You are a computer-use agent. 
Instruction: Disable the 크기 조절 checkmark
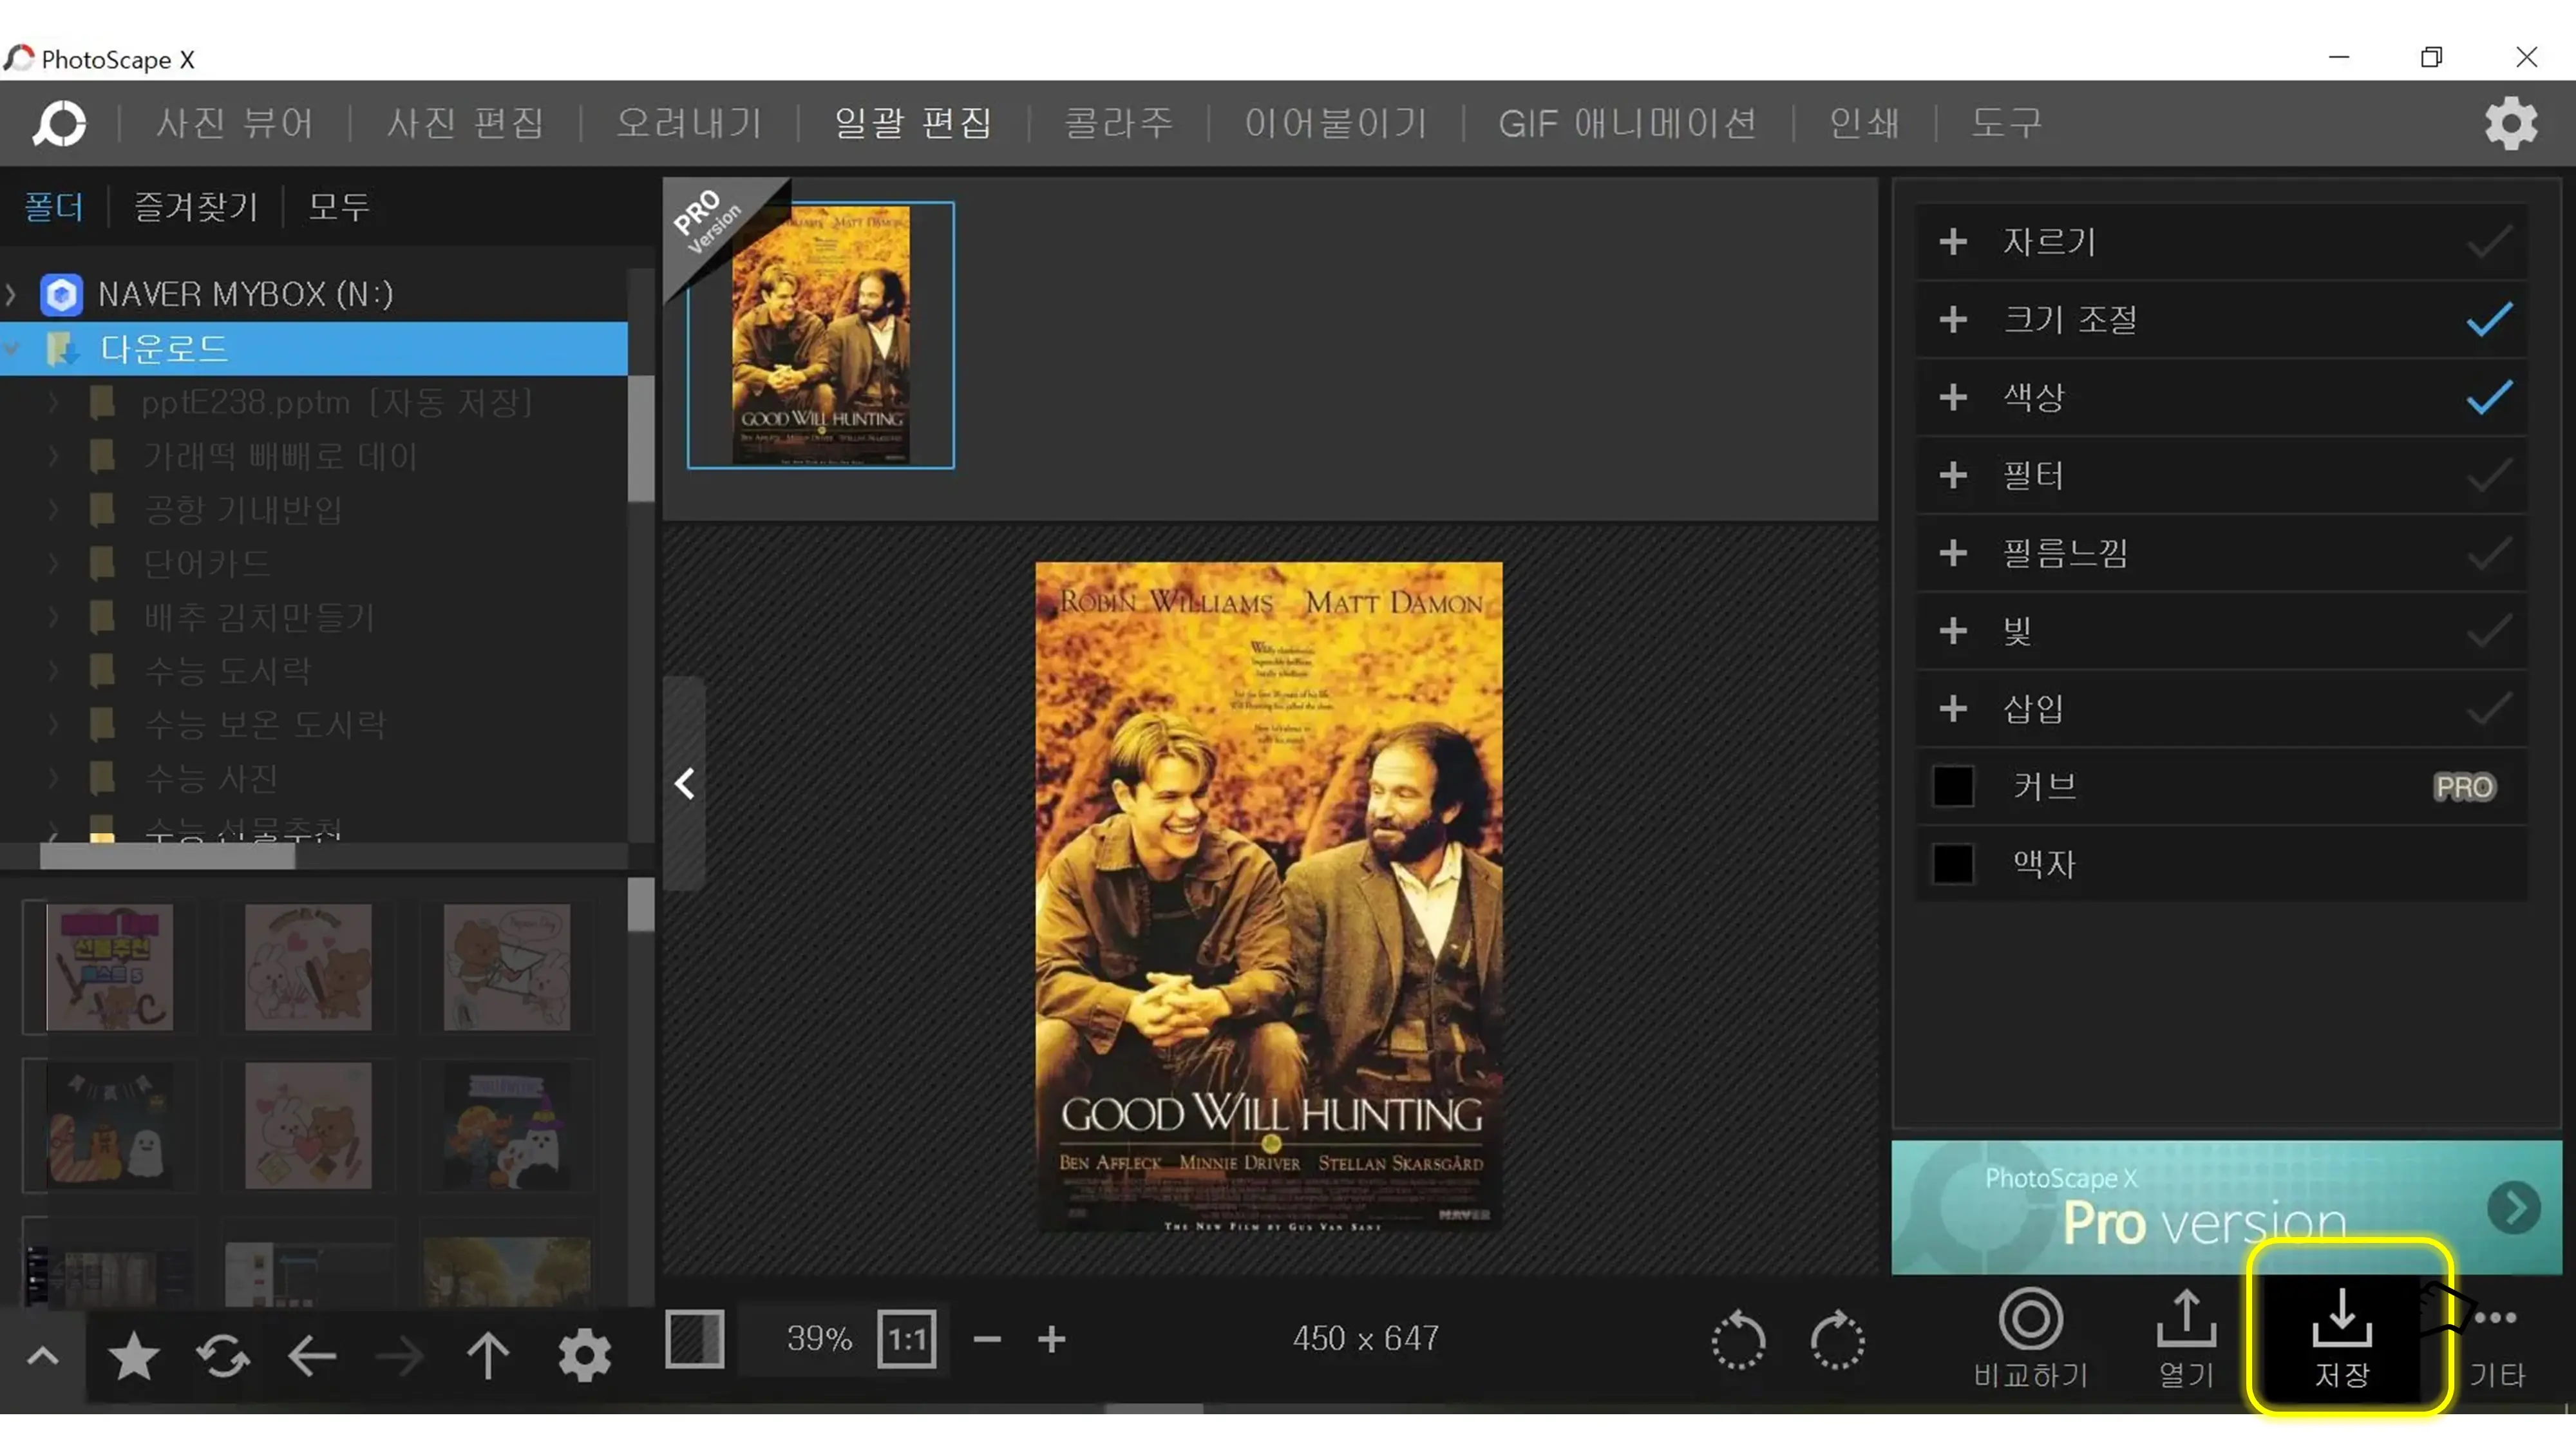tap(2488, 320)
